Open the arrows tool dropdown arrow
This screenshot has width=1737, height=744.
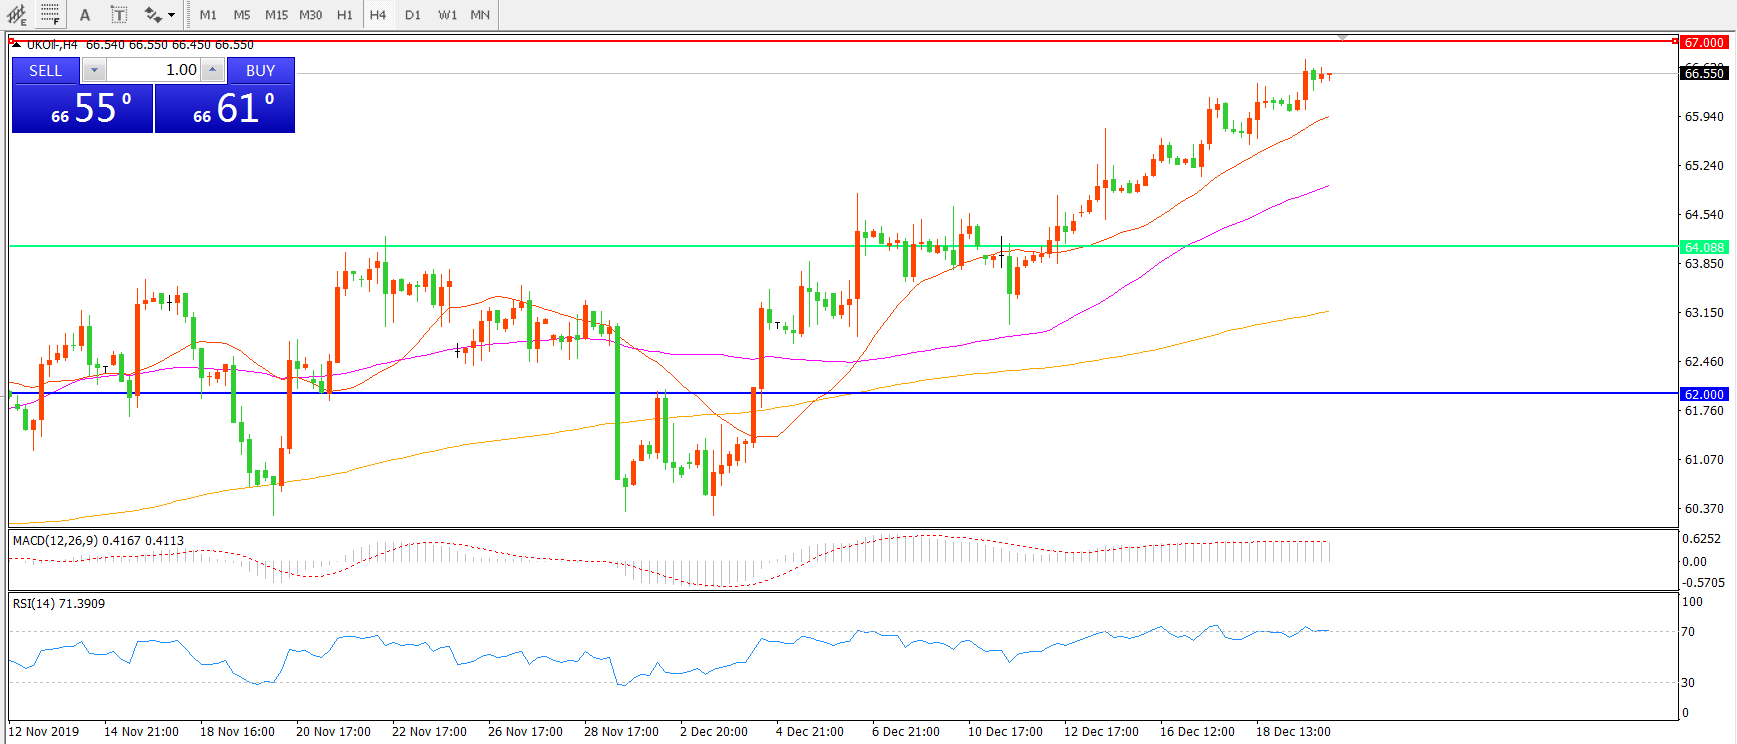(x=172, y=15)
